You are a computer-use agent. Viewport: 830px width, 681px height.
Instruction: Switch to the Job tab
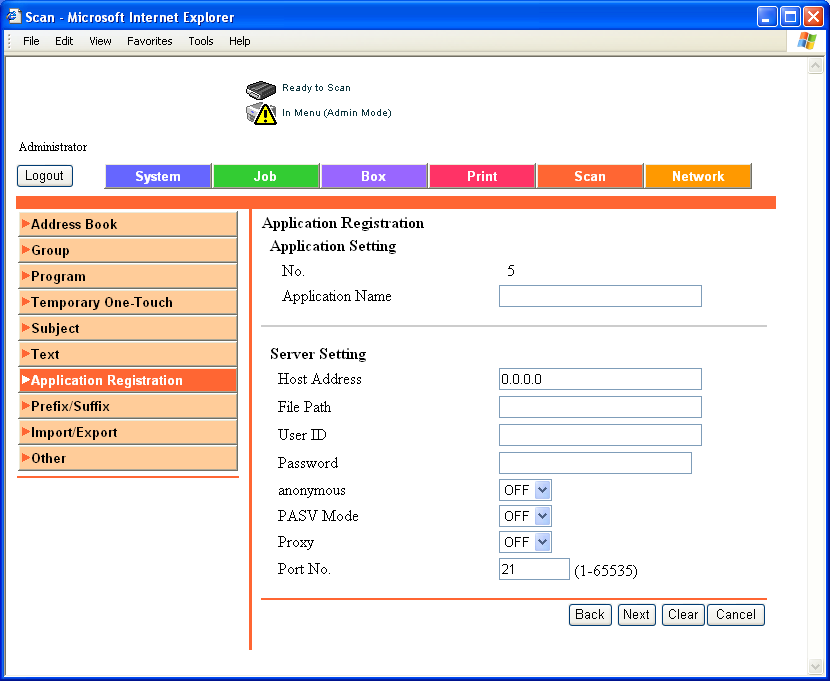[265, 176]
